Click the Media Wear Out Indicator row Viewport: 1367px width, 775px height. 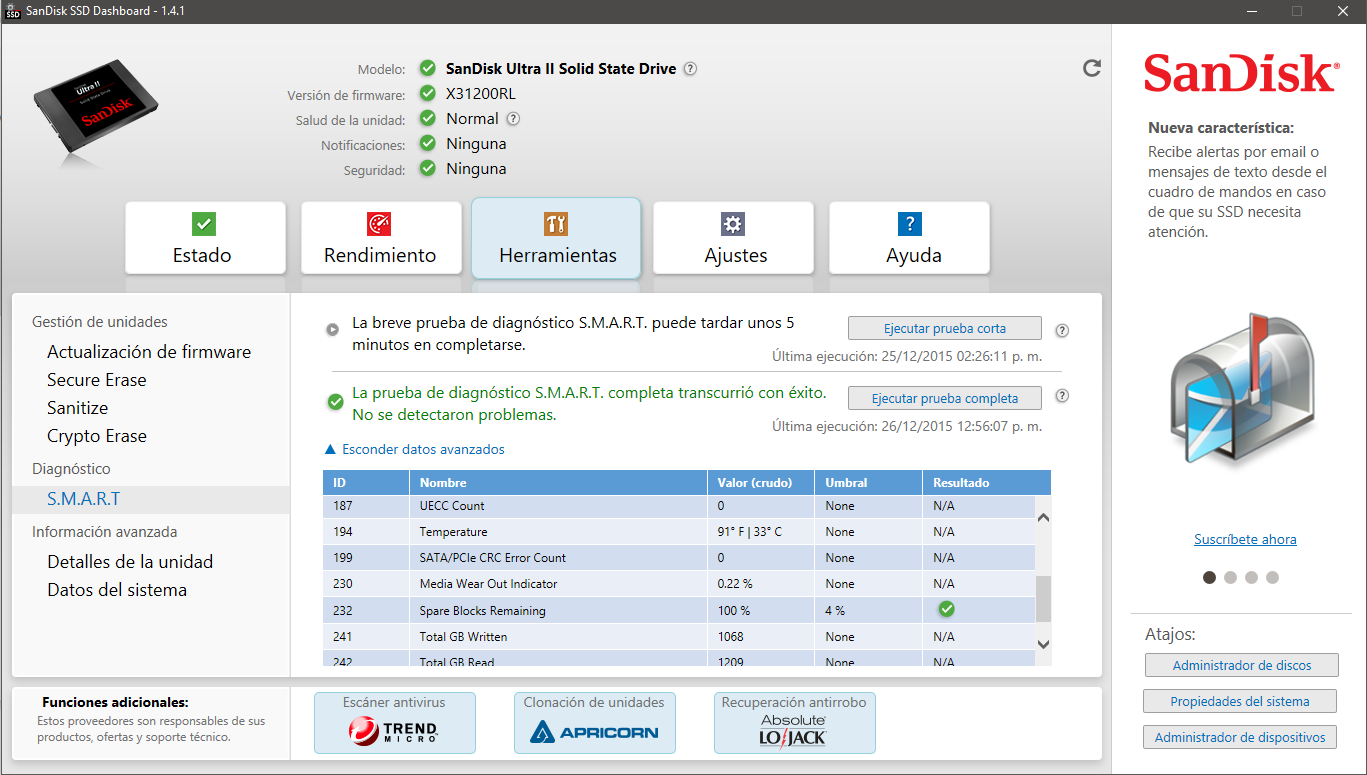click(x=679, y=583)
